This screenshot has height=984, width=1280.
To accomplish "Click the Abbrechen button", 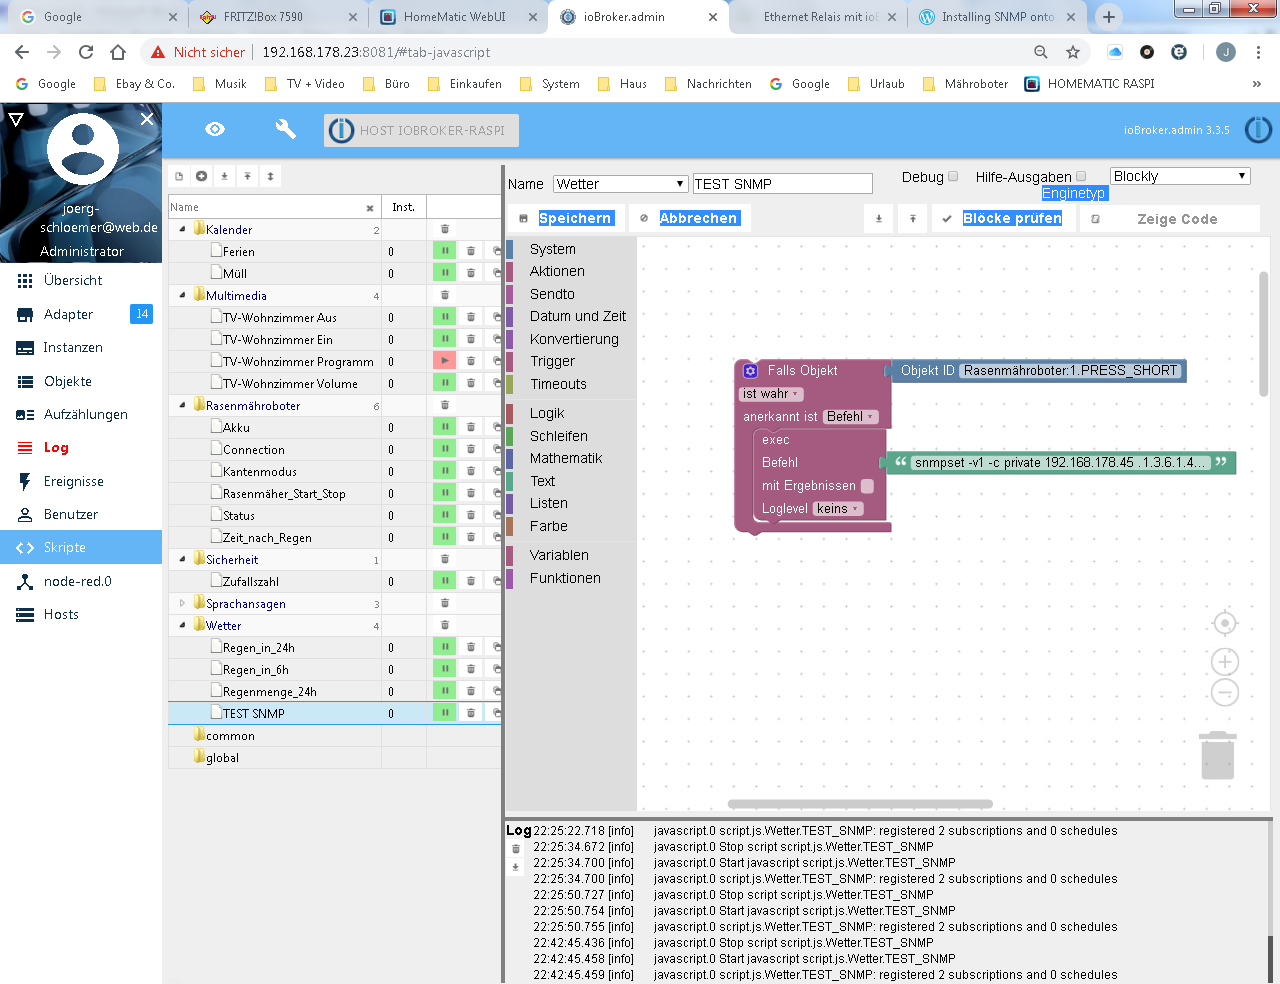I will coord(688,218).
